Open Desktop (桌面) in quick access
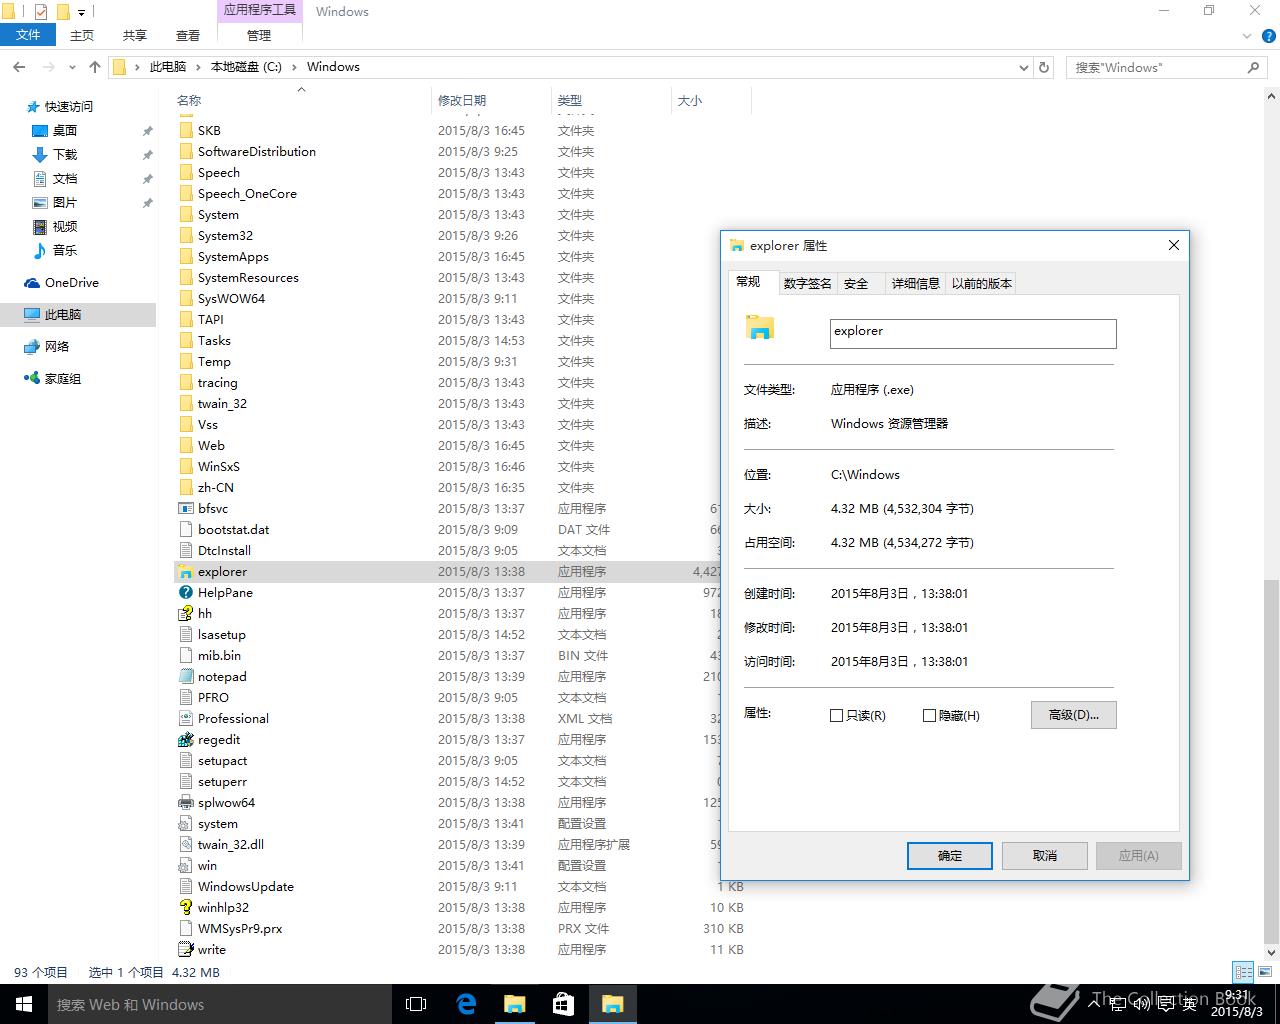The height and width of the screenshot is (1024, 1280). coord(65,131)
